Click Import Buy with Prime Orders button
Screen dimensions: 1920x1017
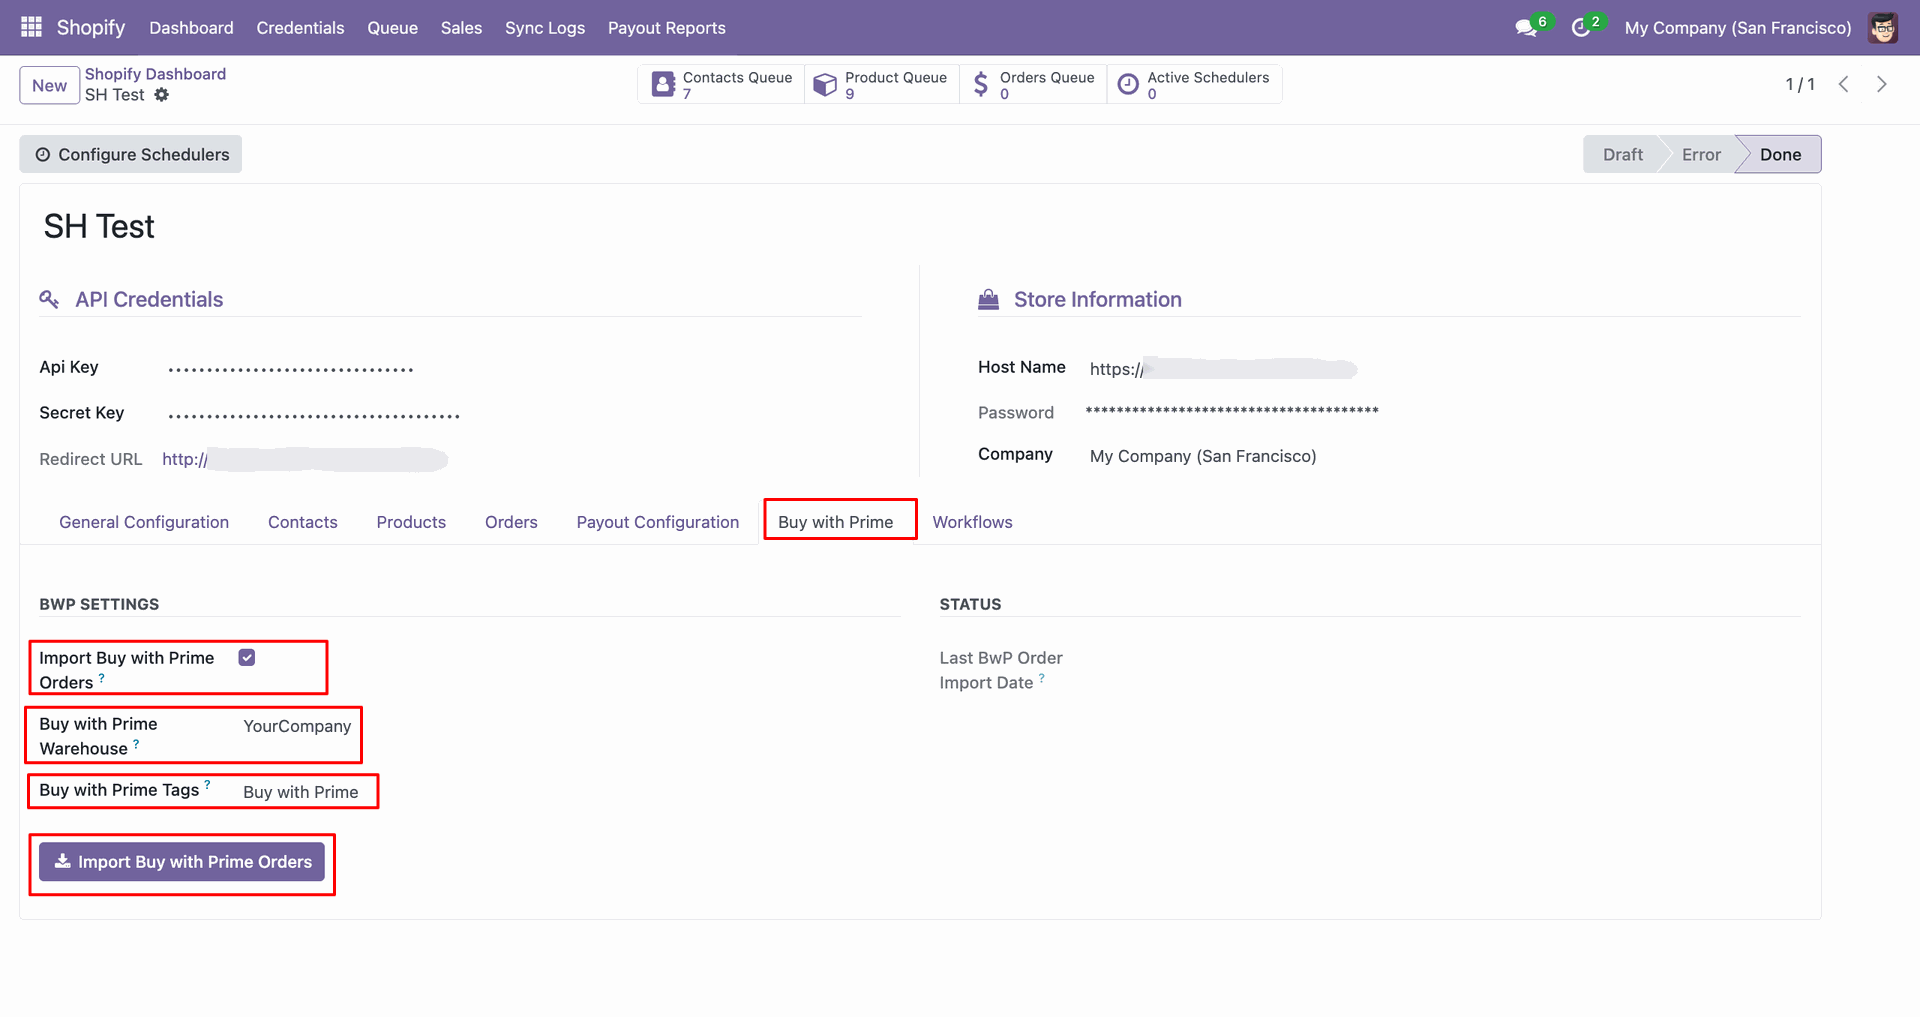click(182, 862)
